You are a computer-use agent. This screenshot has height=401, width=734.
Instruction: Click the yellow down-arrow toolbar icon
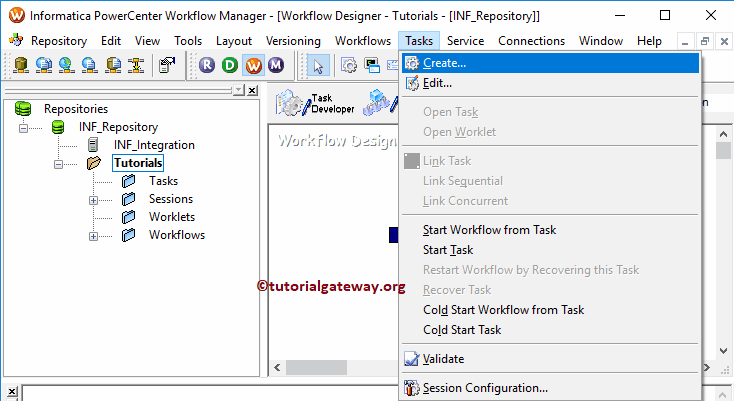coord(136,65)
